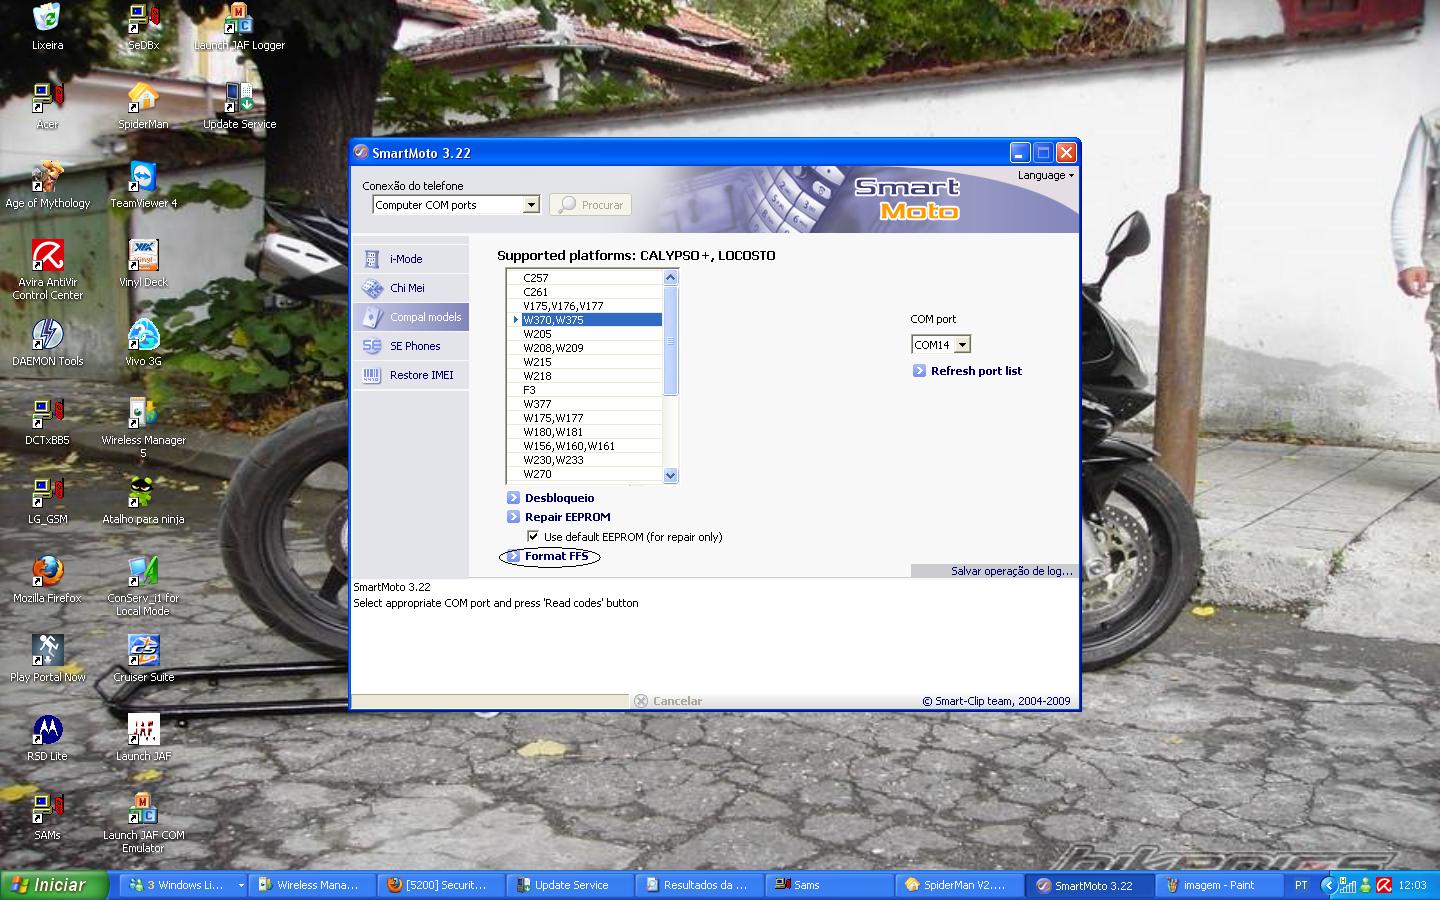The image size is (1440, 900).
Task: Click the Format FFS action
Action: [556, 556]
